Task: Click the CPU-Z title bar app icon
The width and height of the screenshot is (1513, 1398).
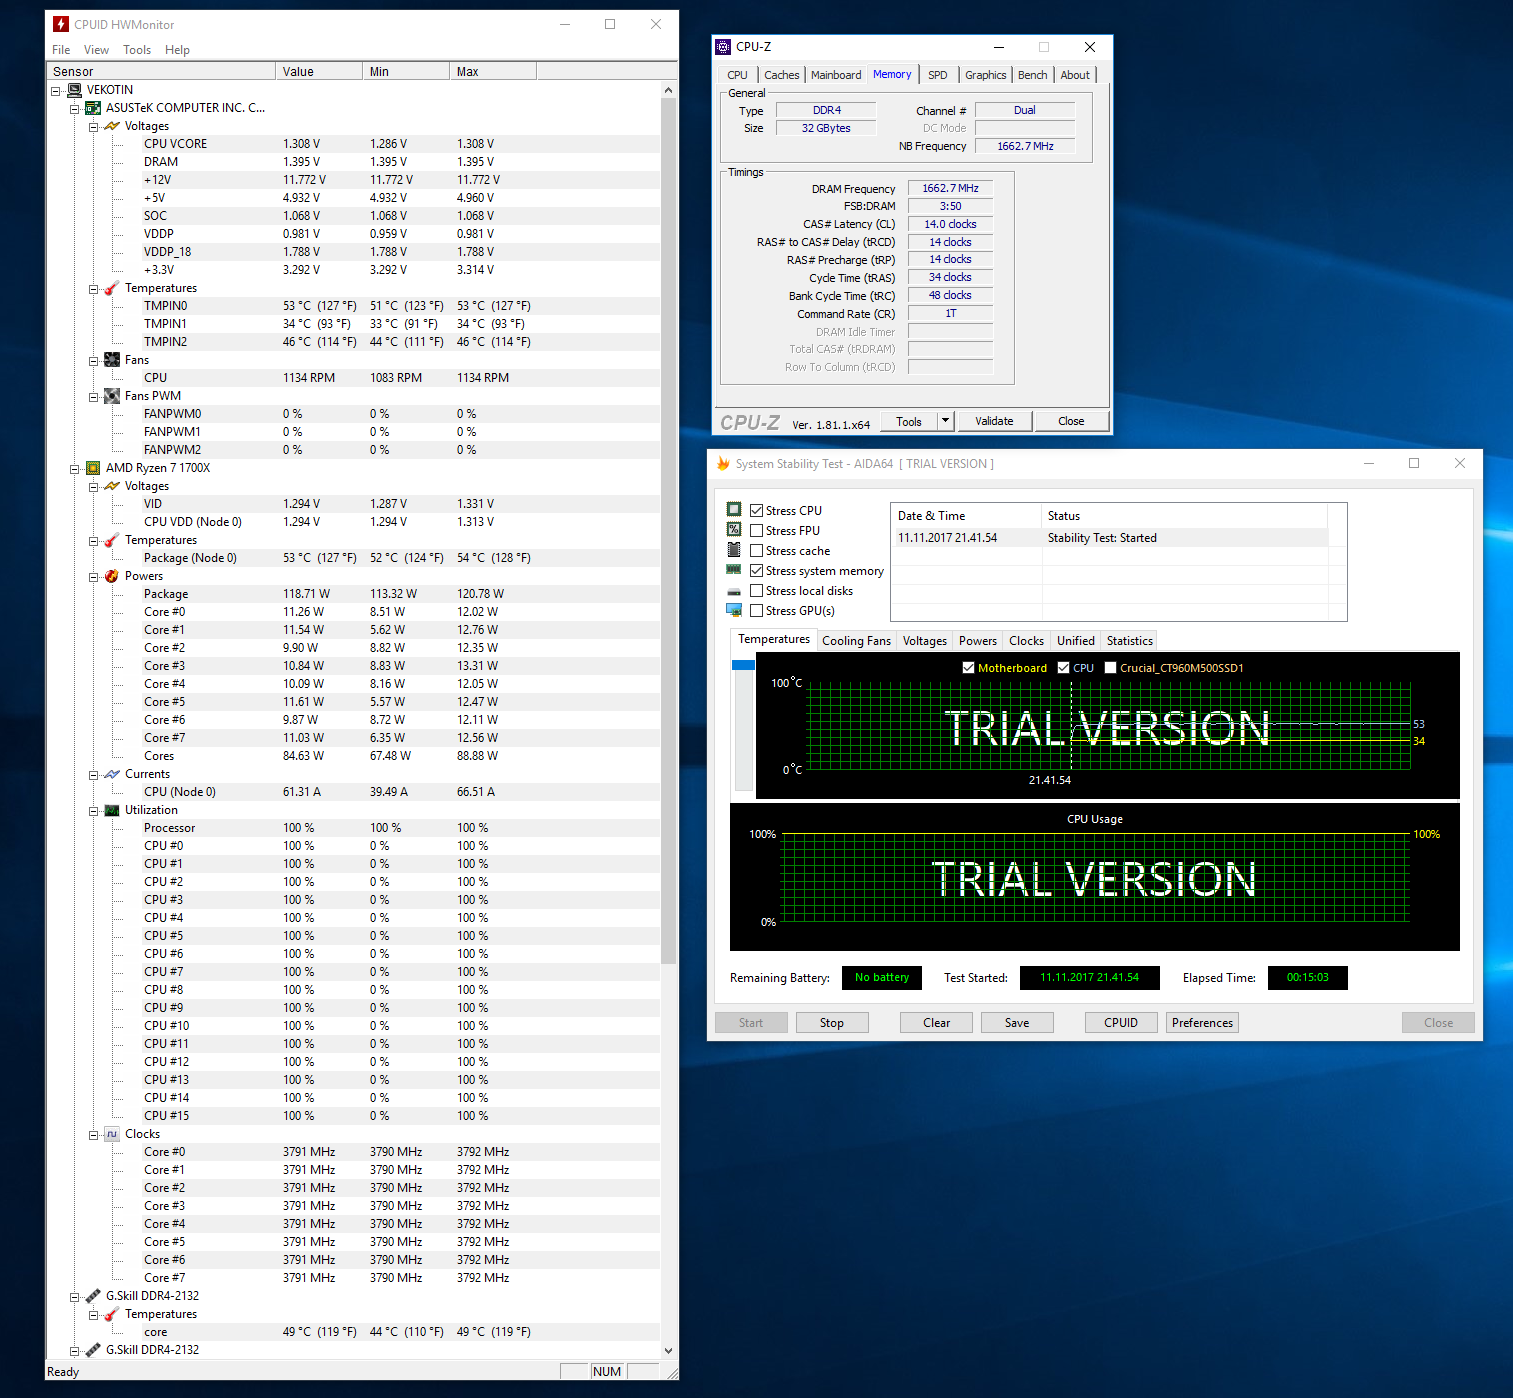Action: coord(724,47)
